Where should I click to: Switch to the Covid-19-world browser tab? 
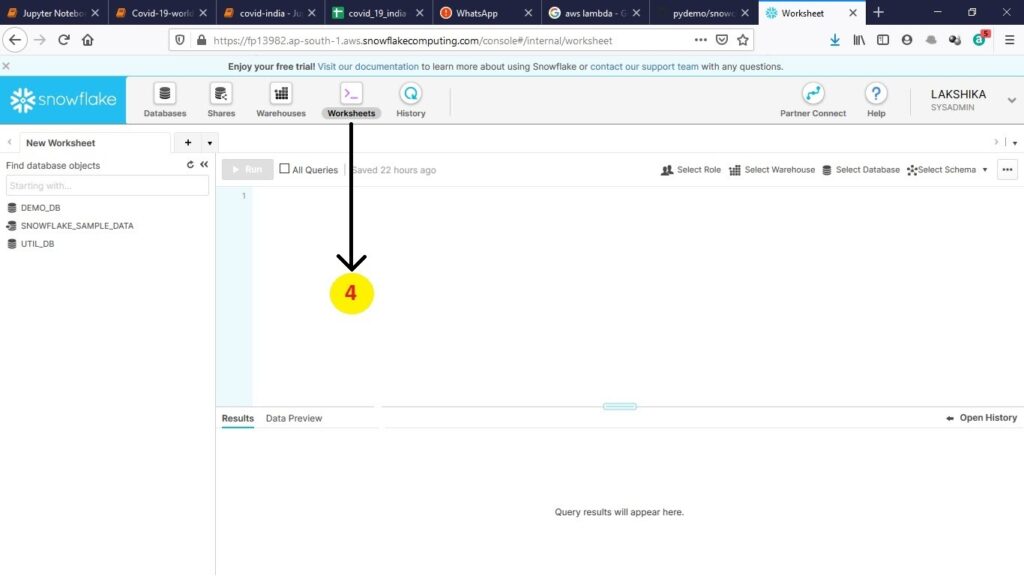161,12
